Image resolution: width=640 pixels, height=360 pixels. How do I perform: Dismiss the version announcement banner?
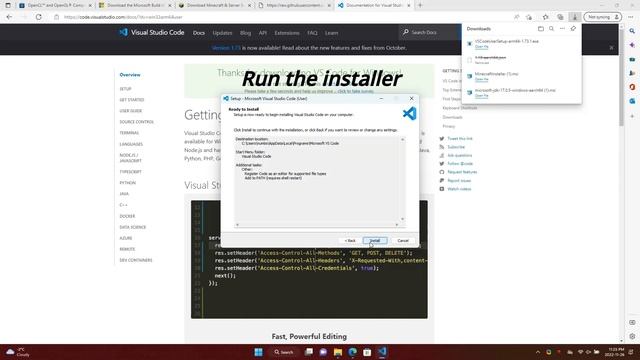click(611, 48)
